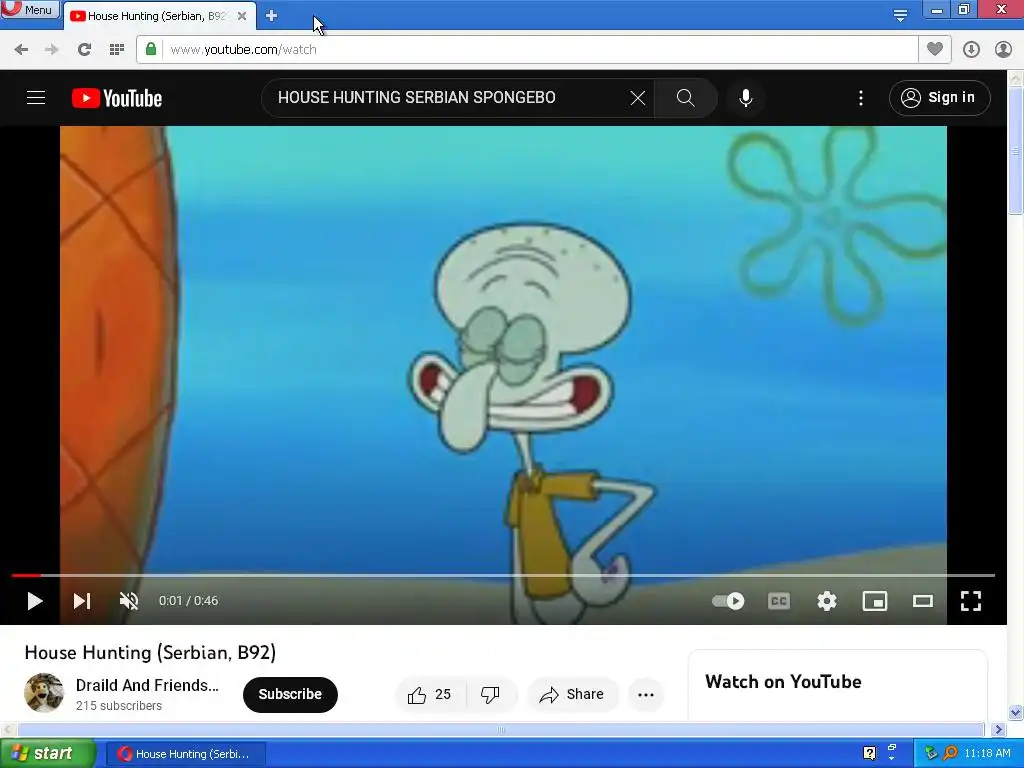
Task: Seek along the video progress bar
Action: [x=503, y=575]
